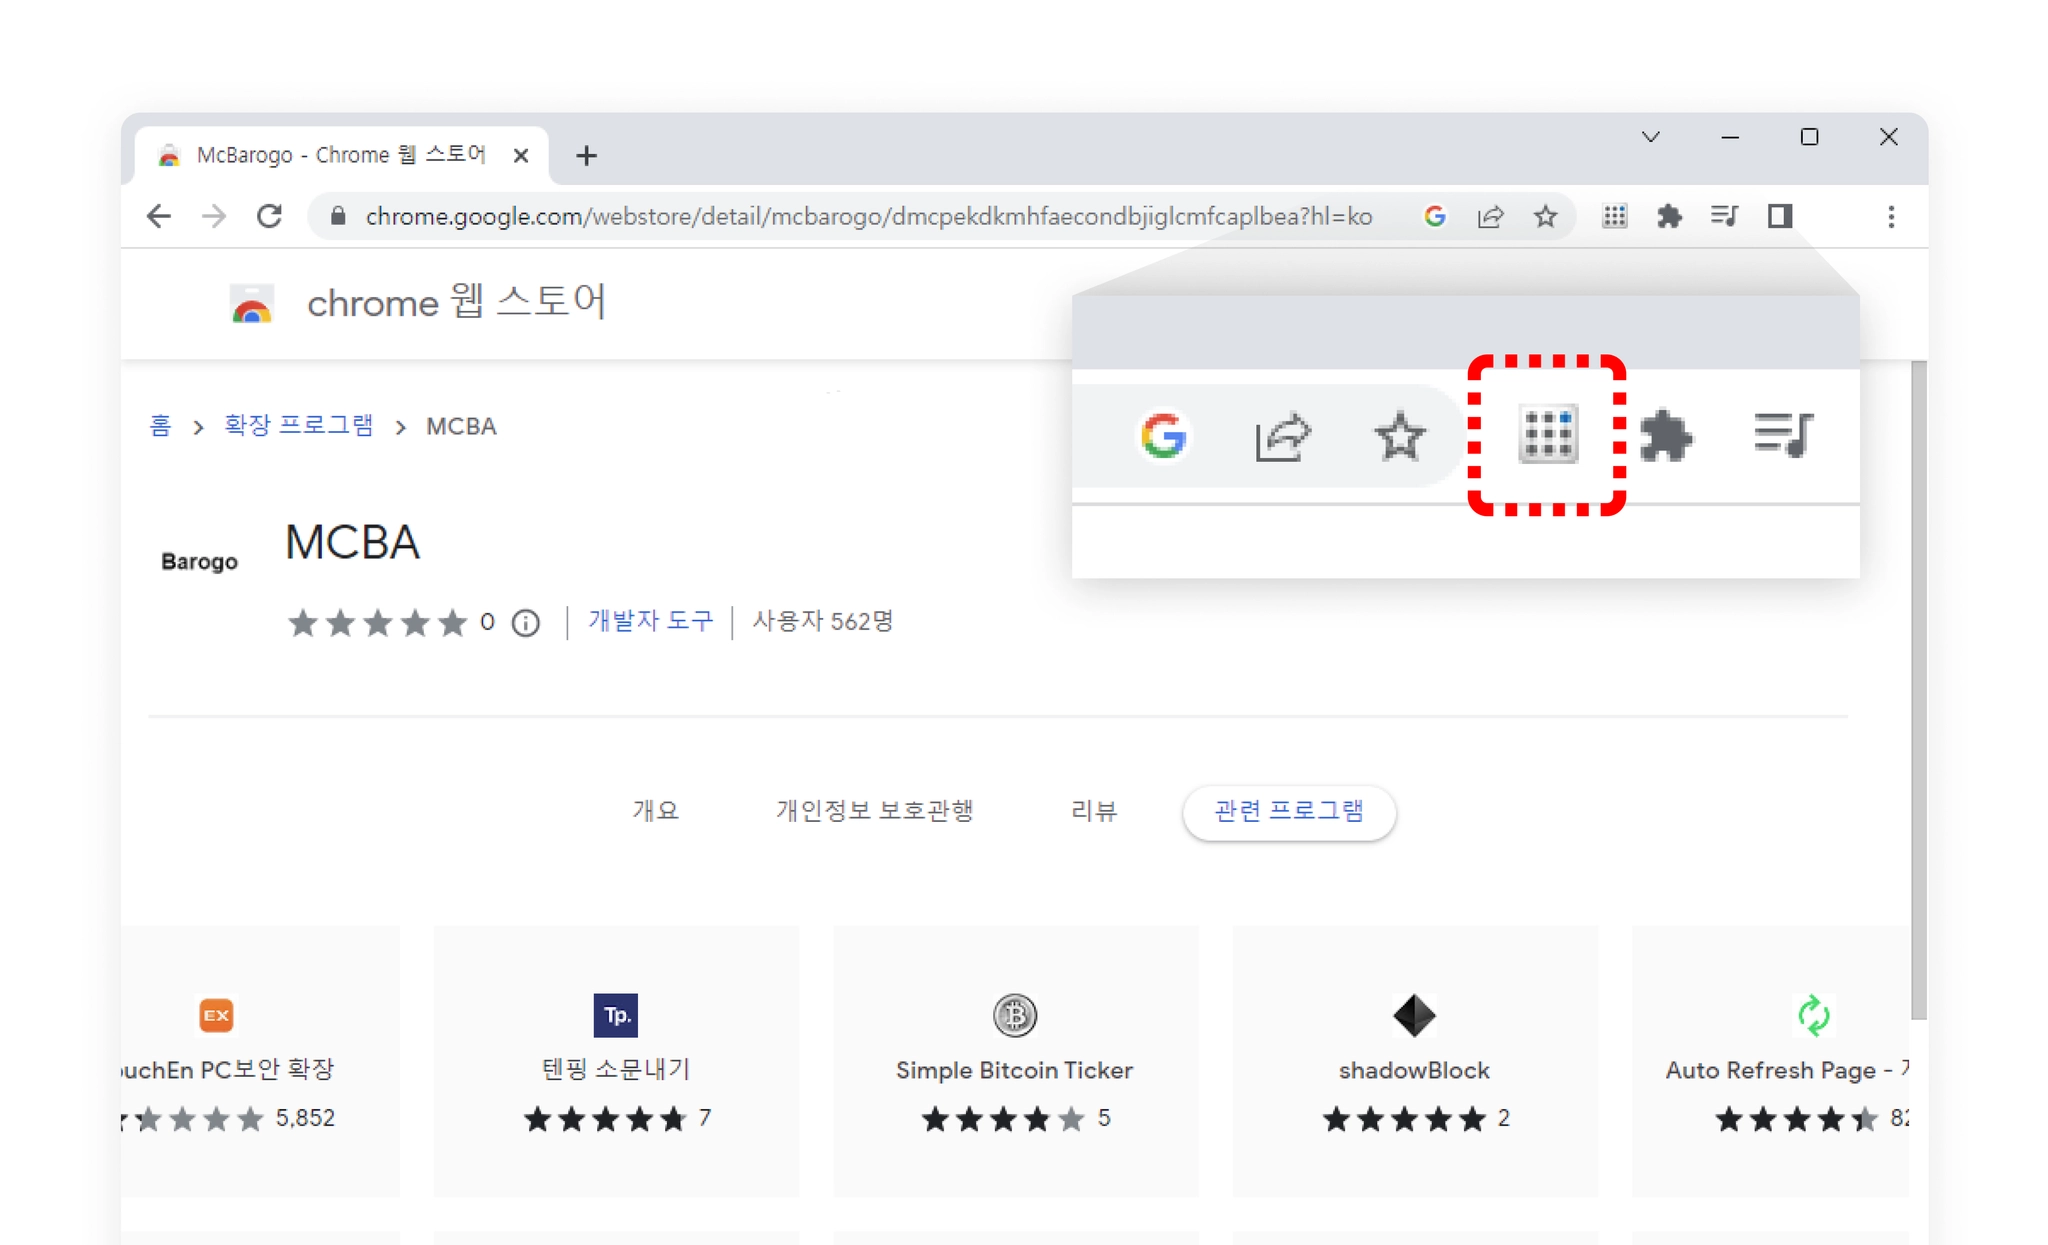Screen dimensions: 2048x1245
Task: Open the Simple Bitcoin Ticker card
Action: pos(1014,1060)
